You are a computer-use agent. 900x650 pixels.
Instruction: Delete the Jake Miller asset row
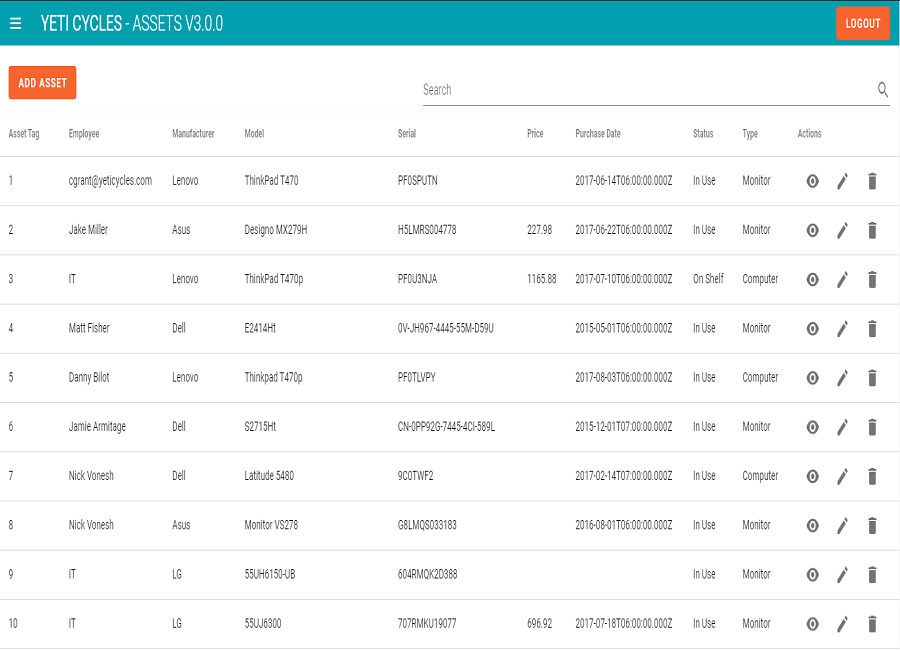pos(872,230)
